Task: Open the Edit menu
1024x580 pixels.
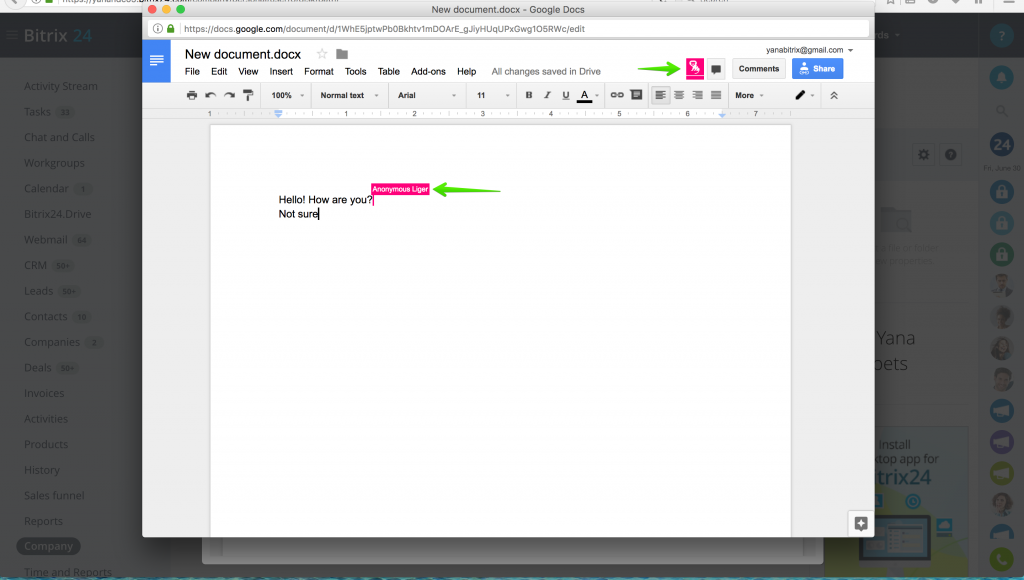Action: pyautogui.click(x=219, y=72)
